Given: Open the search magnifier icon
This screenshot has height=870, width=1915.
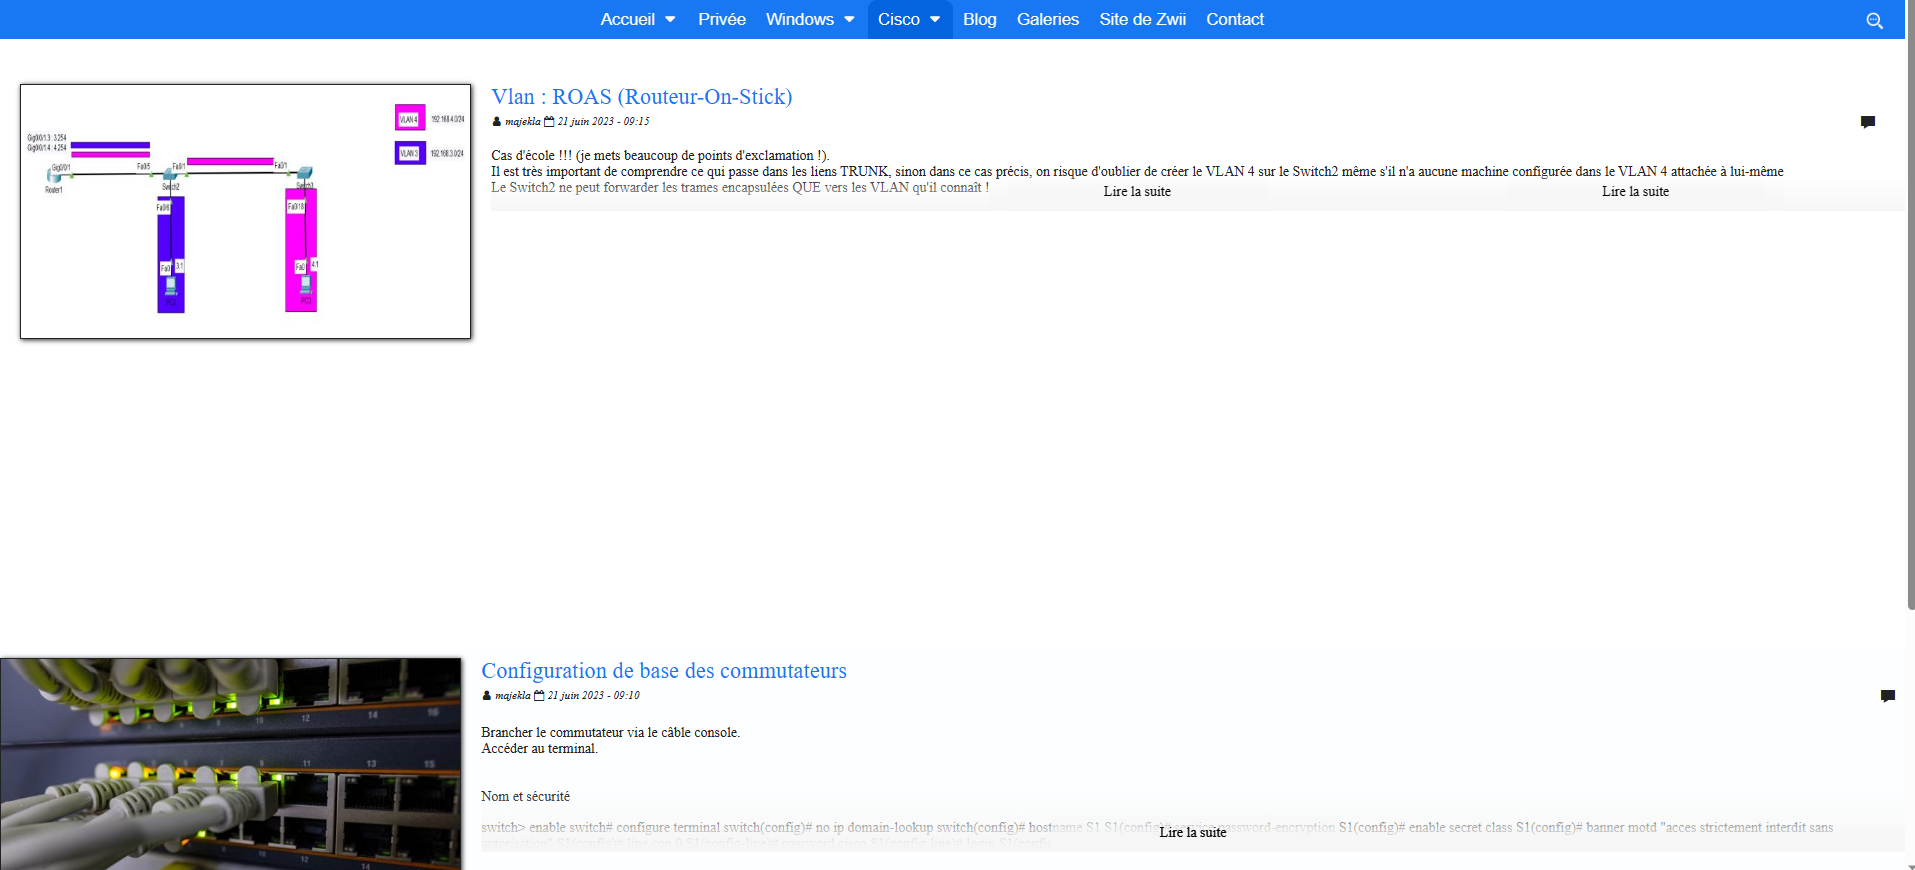Looking at the screenshot, I should (x=1874, y=20).
